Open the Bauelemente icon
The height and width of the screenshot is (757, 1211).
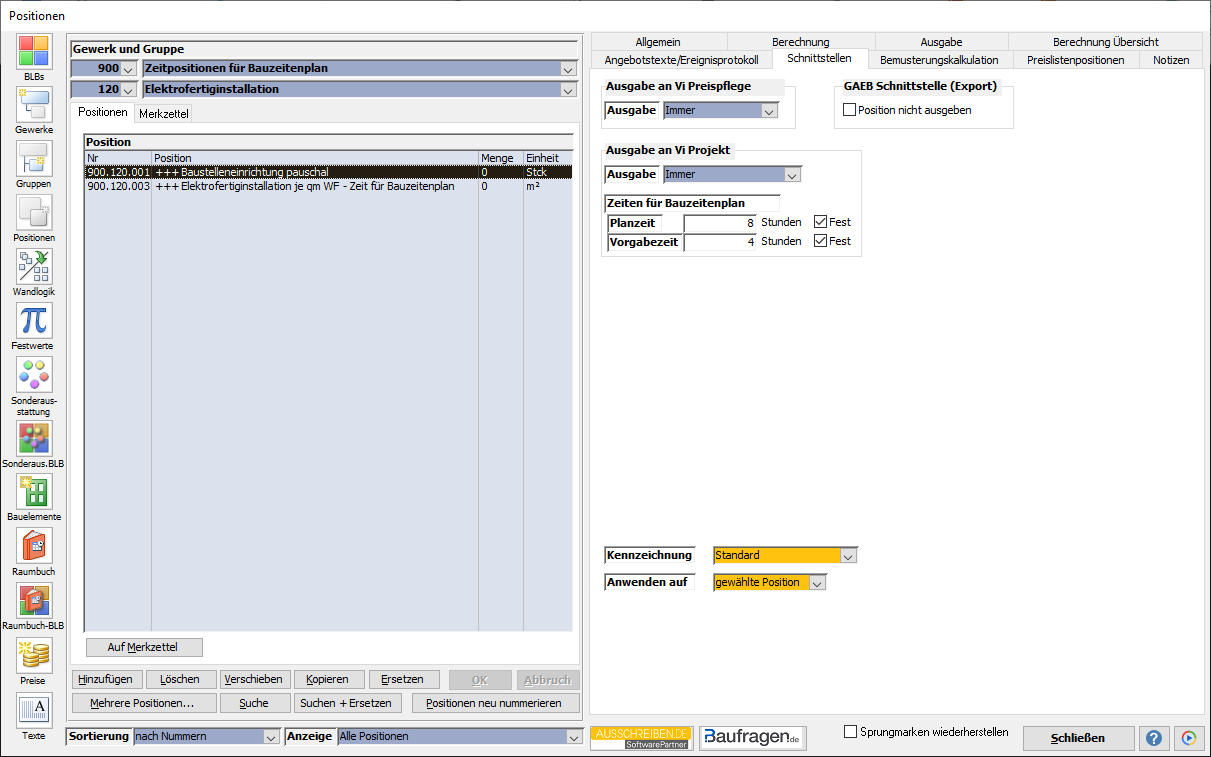pos(34,492)
